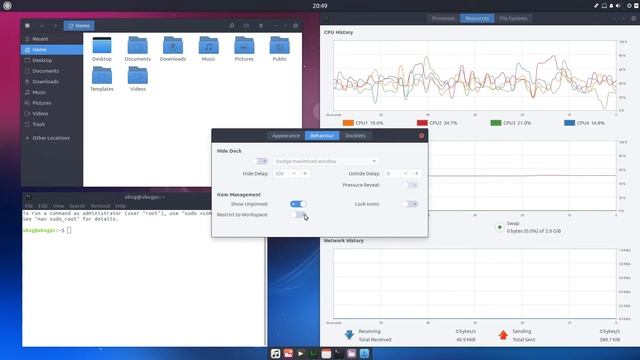640x360 pixels.
Task: Open the Music app in the dock
Action: click(x=276, y=353)
